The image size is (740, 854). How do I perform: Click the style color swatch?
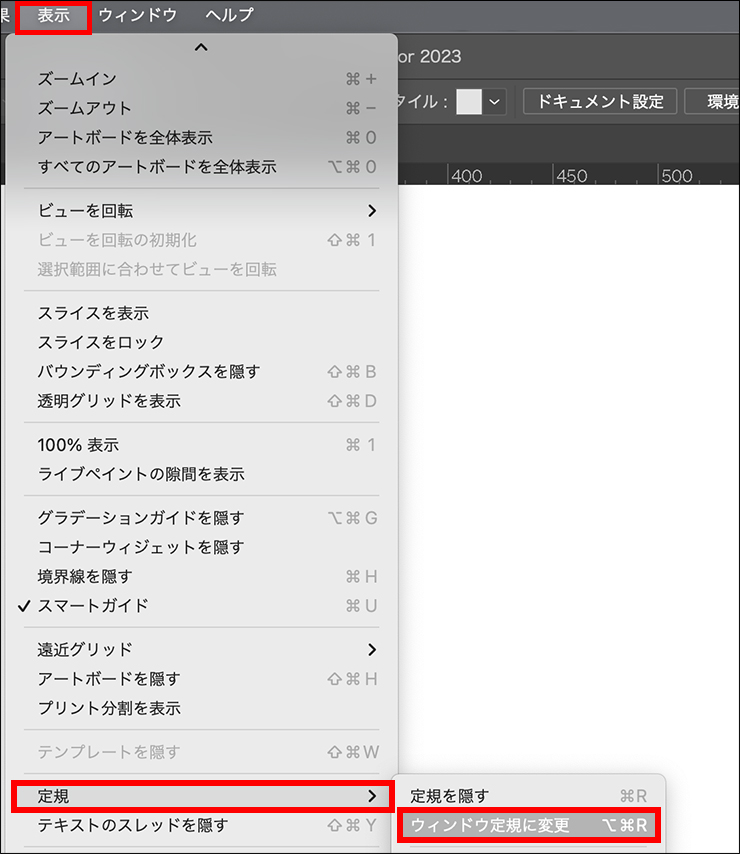pyautogui.click(x=469, y=102)
